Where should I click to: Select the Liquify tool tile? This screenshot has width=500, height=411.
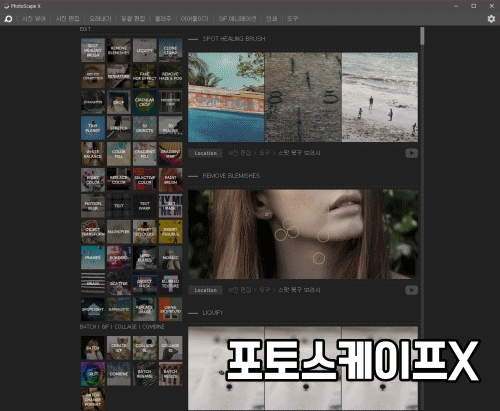click(145, 50)
